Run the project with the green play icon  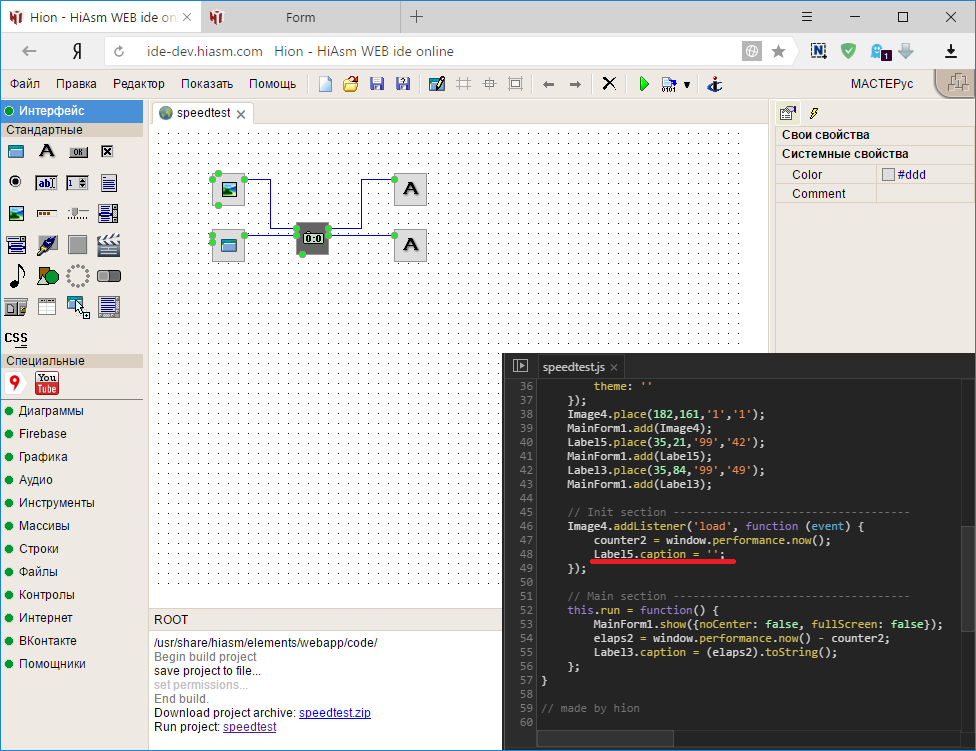[x=644, y=84]
